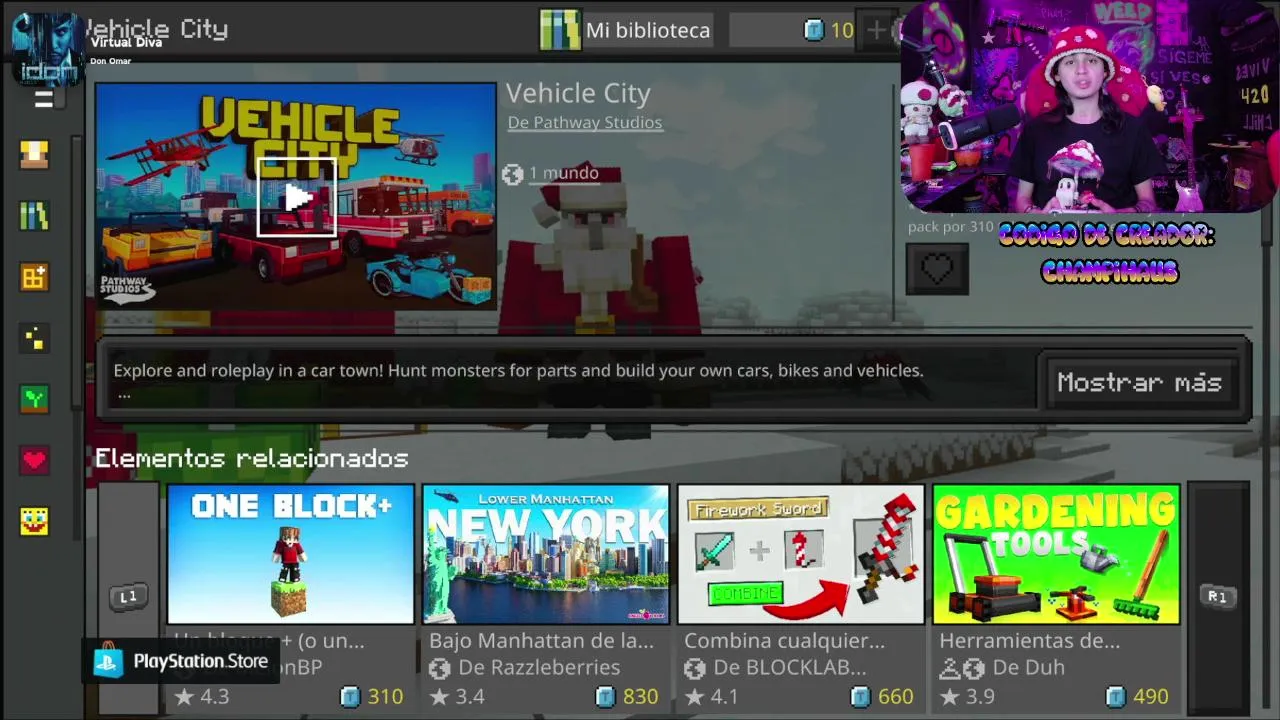Image resolution: width=1280 pixels, height=720 pixels.
Task: Add Vehicle City to wishlist heart
Action: pyautogui.click(x=937, y=269)
